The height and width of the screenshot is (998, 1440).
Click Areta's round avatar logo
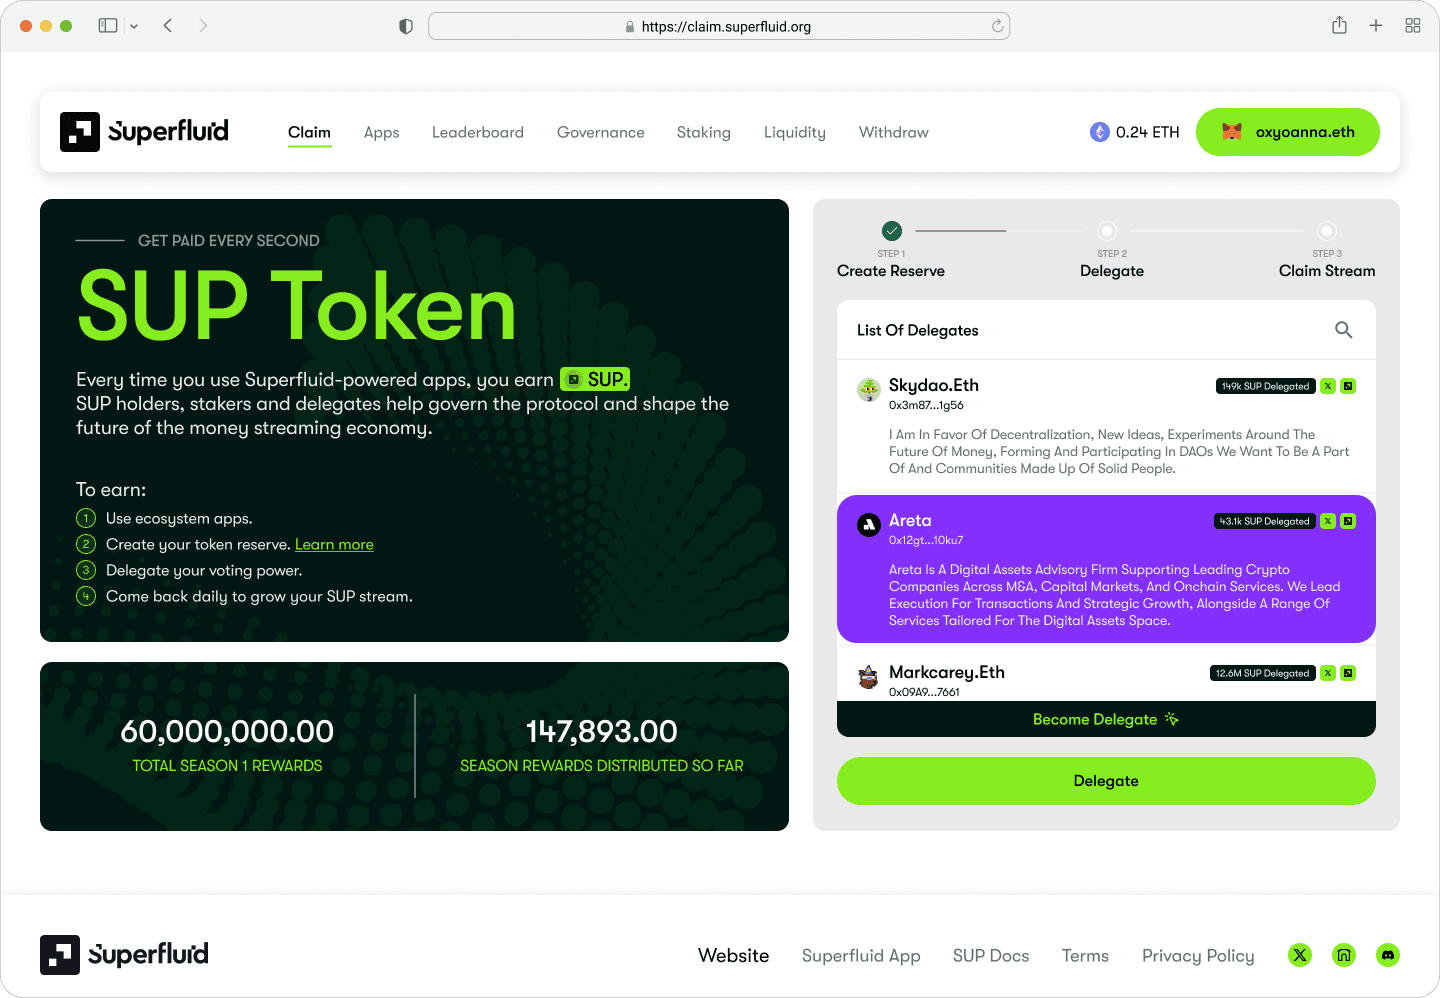[869, 524]
